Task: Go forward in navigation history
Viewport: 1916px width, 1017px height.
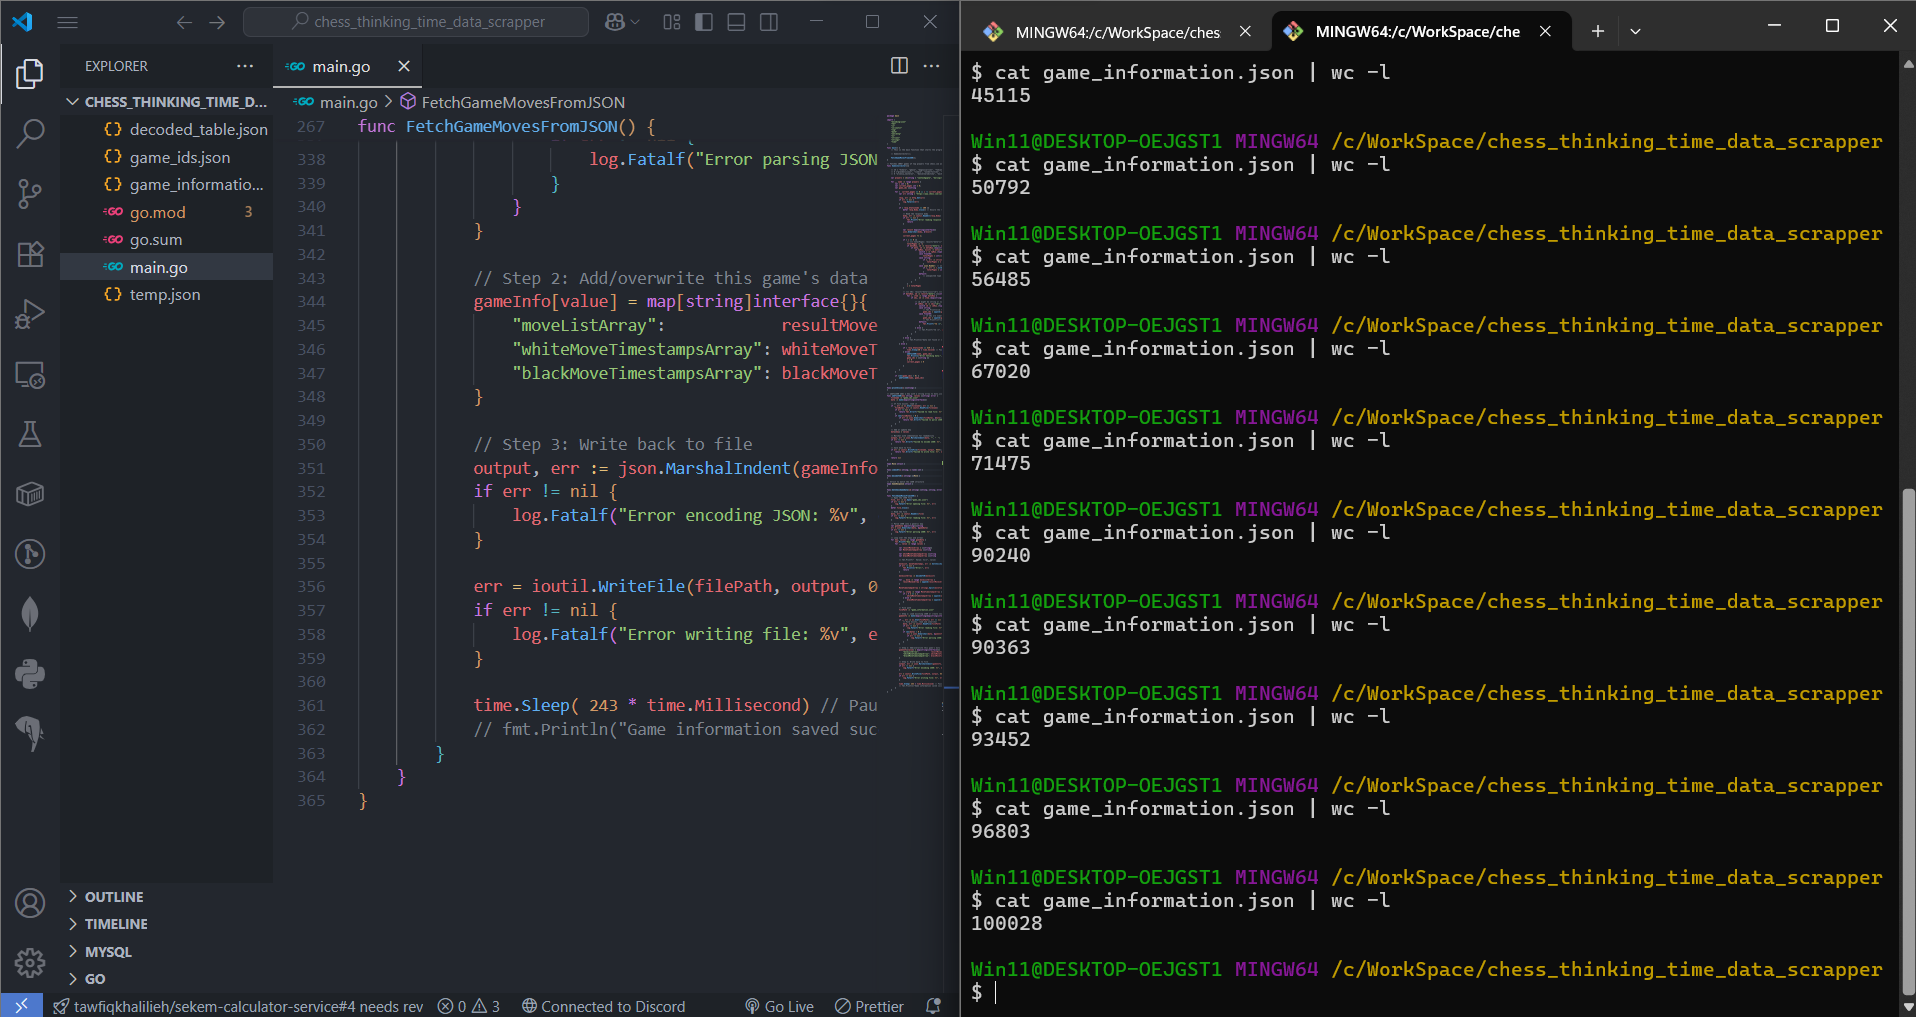Action: tap(217, 22)
